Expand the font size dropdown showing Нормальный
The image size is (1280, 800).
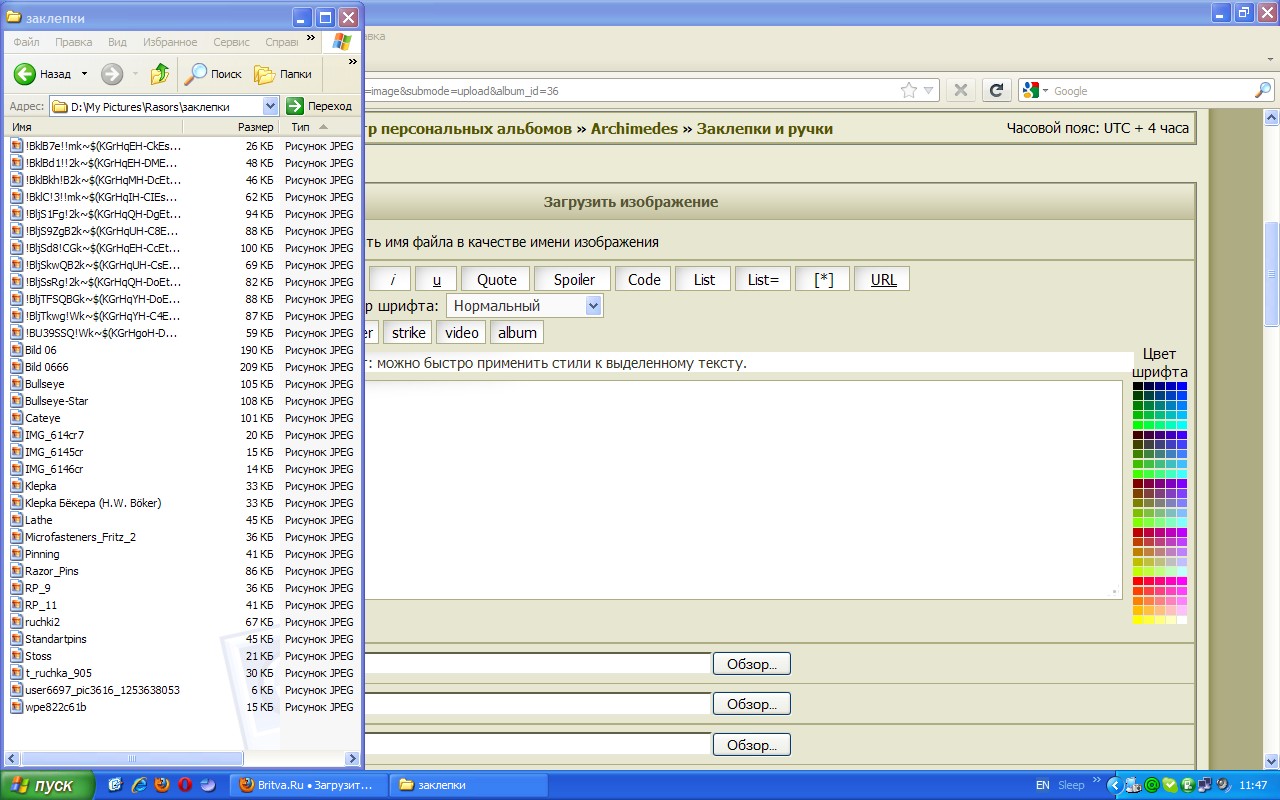pyautogui.click(x=593, y=306)
